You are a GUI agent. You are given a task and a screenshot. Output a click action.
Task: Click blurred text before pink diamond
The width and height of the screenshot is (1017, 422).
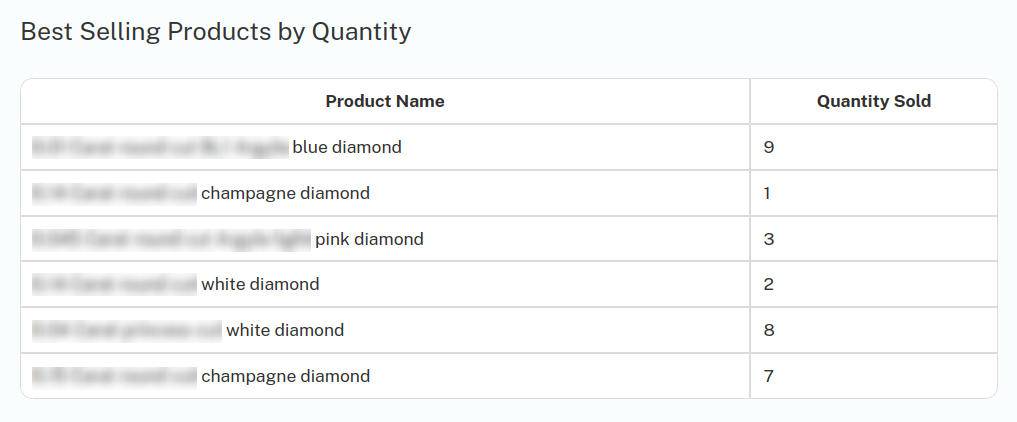(x=171, y=240)
